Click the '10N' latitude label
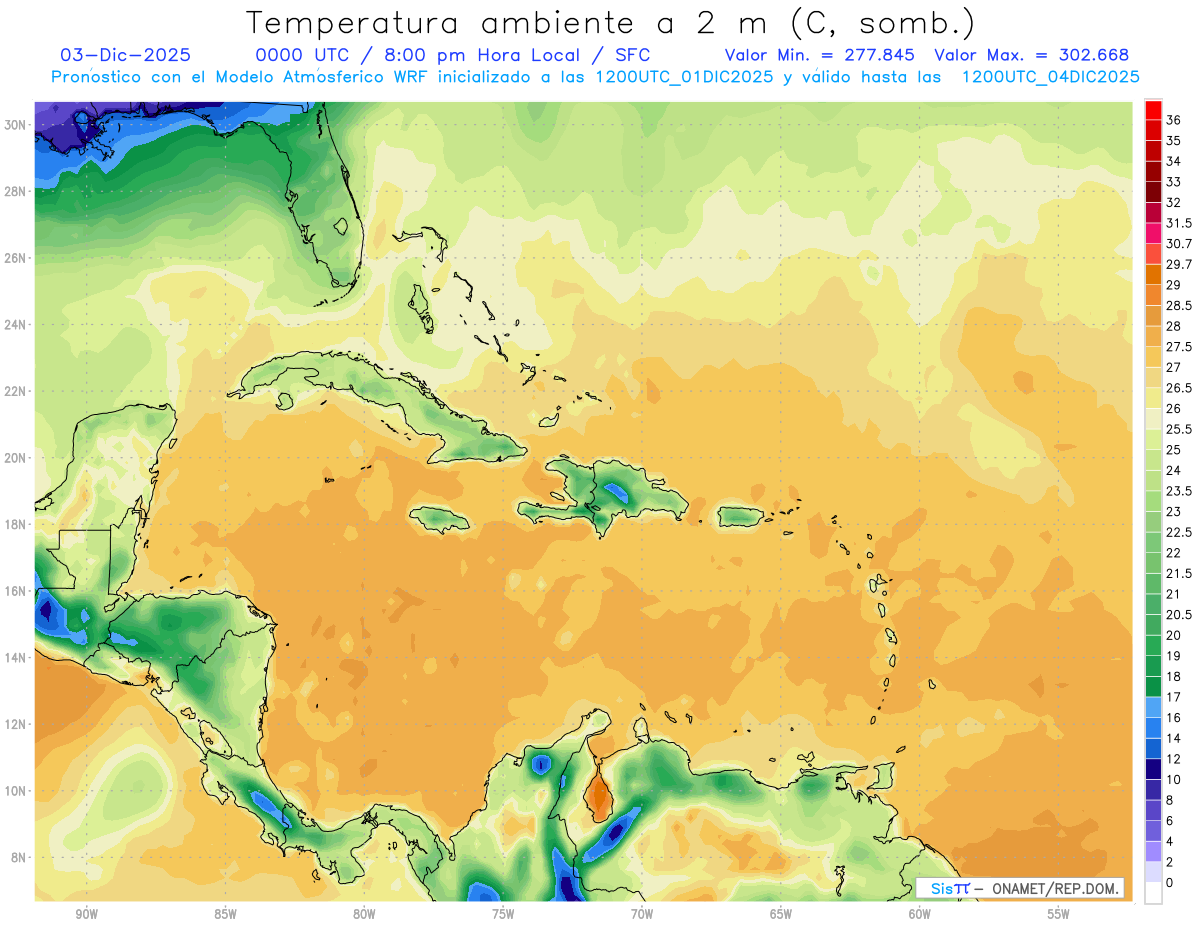This screenshot has height=927, width=1200. click(x=17, y=791)
